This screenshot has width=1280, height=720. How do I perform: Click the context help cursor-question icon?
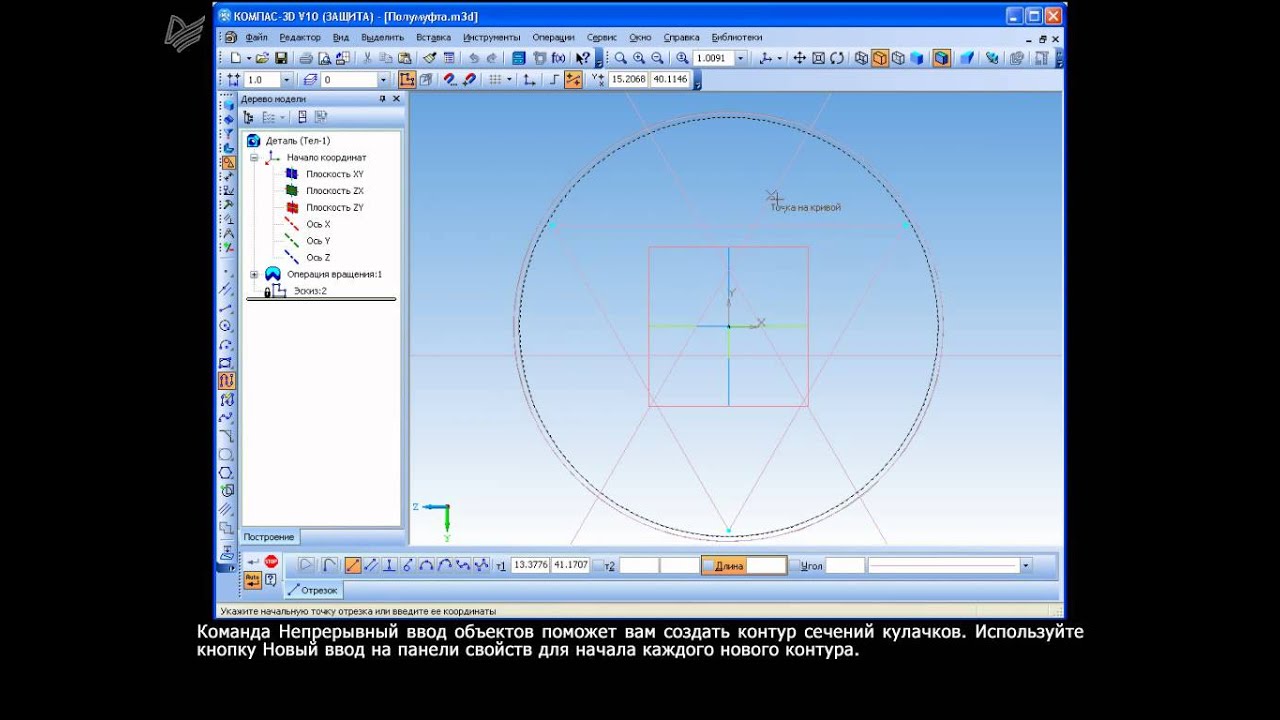coord(582,58)
